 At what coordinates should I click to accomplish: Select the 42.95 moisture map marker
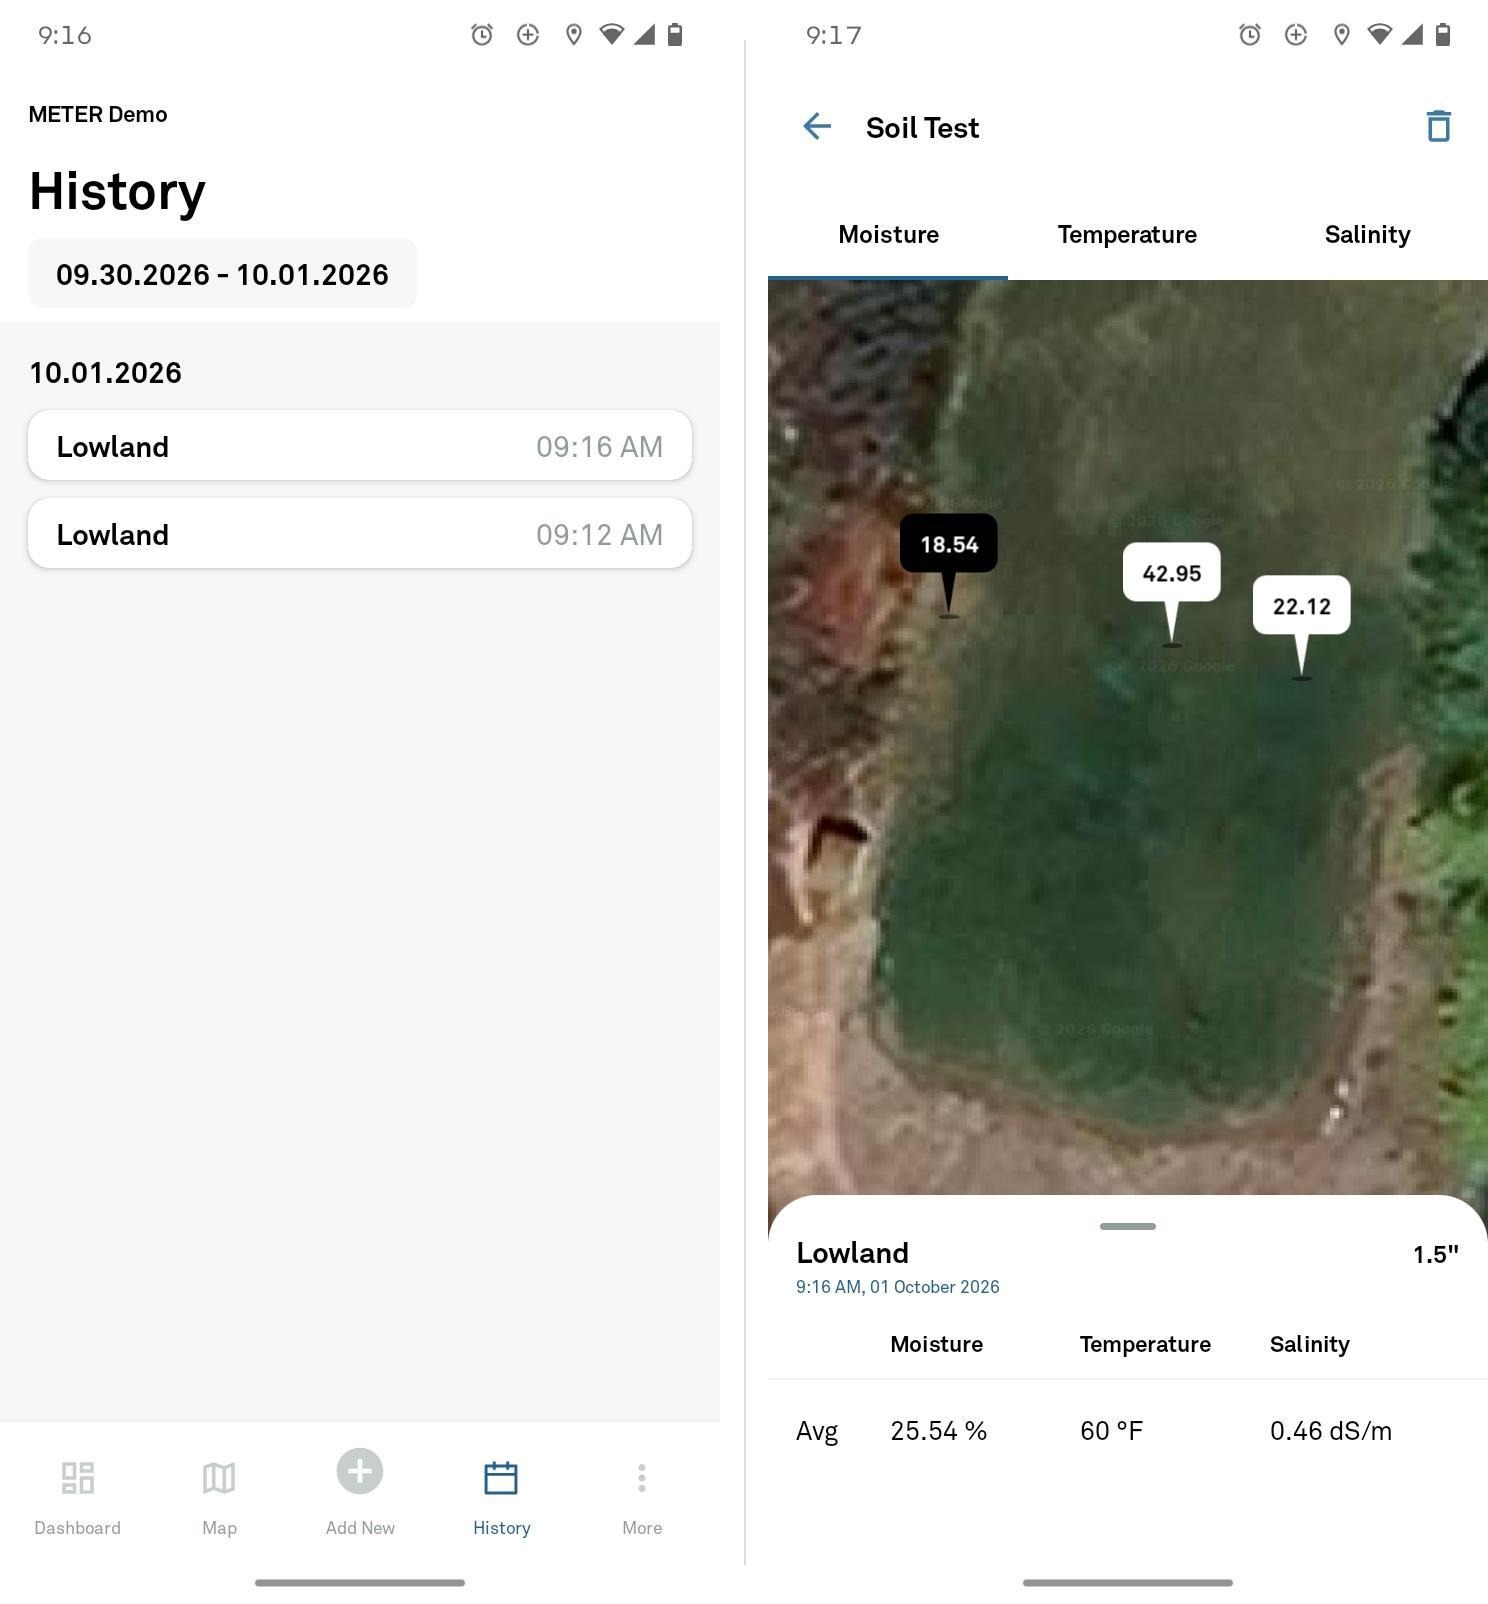(x=1172, y=573)
